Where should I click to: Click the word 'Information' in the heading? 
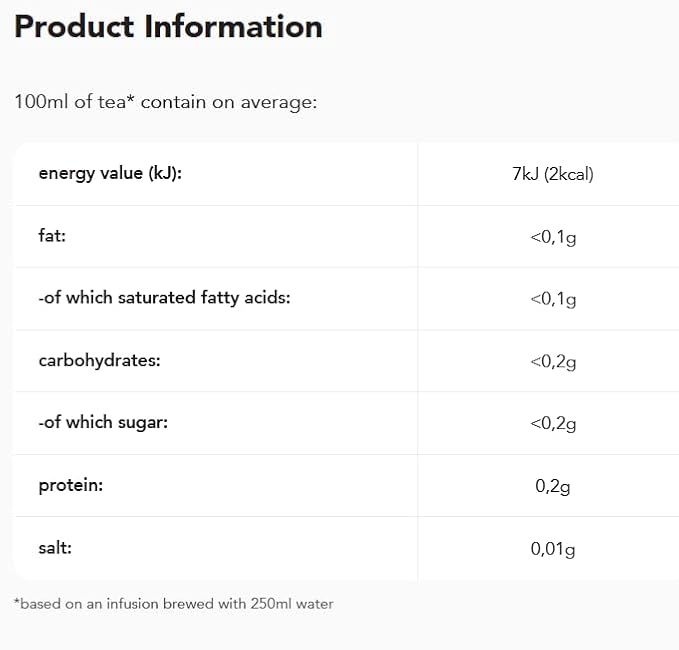pyautogui.click(x=233, y=26)
